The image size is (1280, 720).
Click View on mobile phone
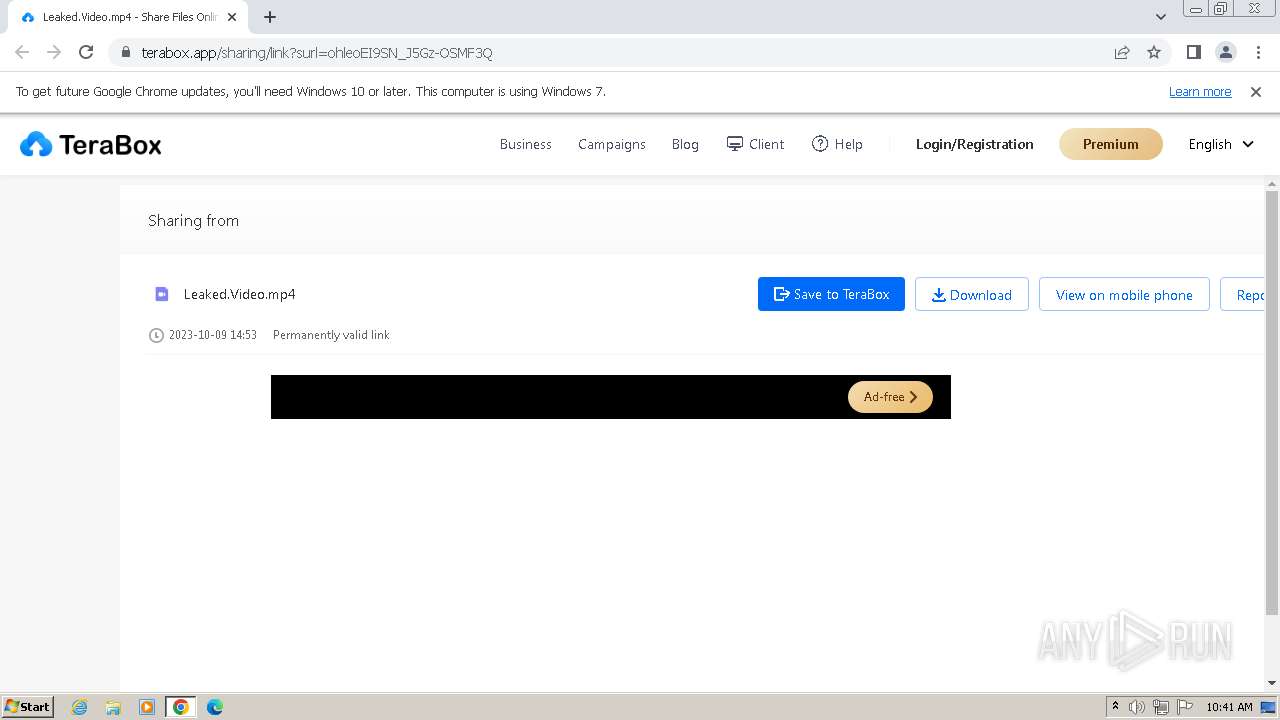click(x=1124, y=294)
